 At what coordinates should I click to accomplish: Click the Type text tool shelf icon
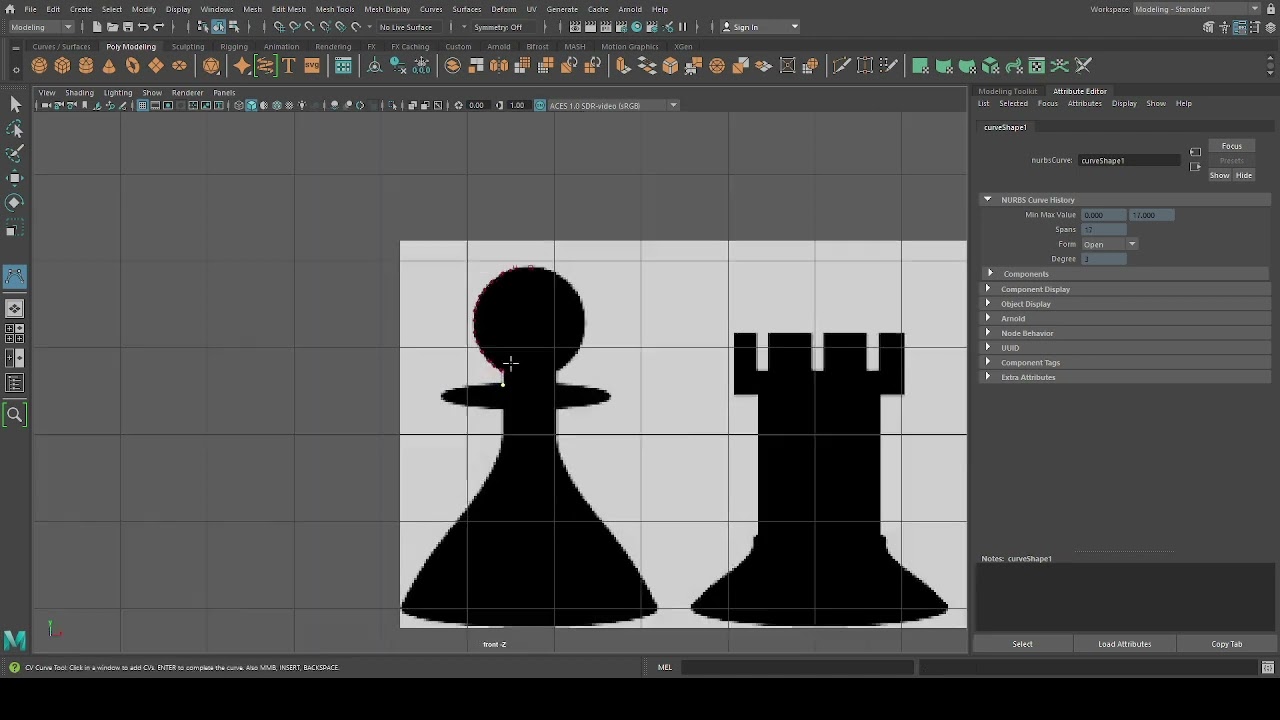coord(289,66)
